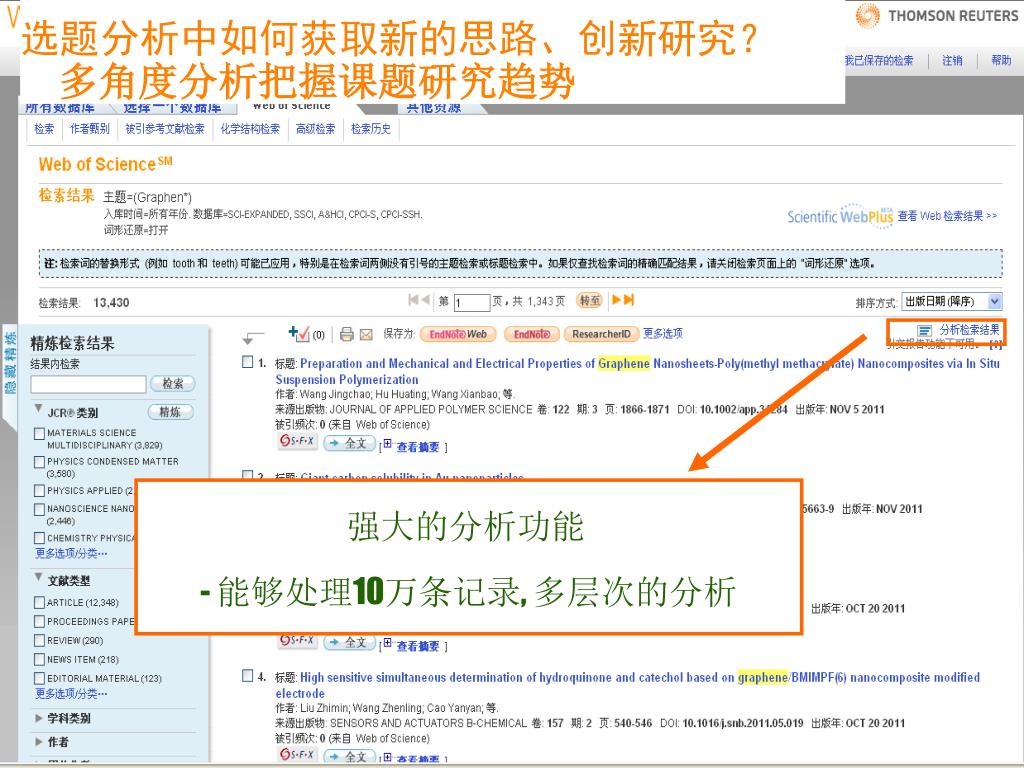Click 精炼 refine button
This screenshot has height=768, width=1024.
click(170, 412)
